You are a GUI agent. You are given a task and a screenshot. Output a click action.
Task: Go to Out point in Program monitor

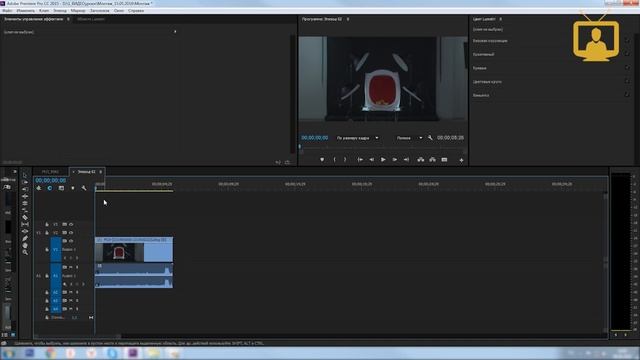tap(406, 160)
